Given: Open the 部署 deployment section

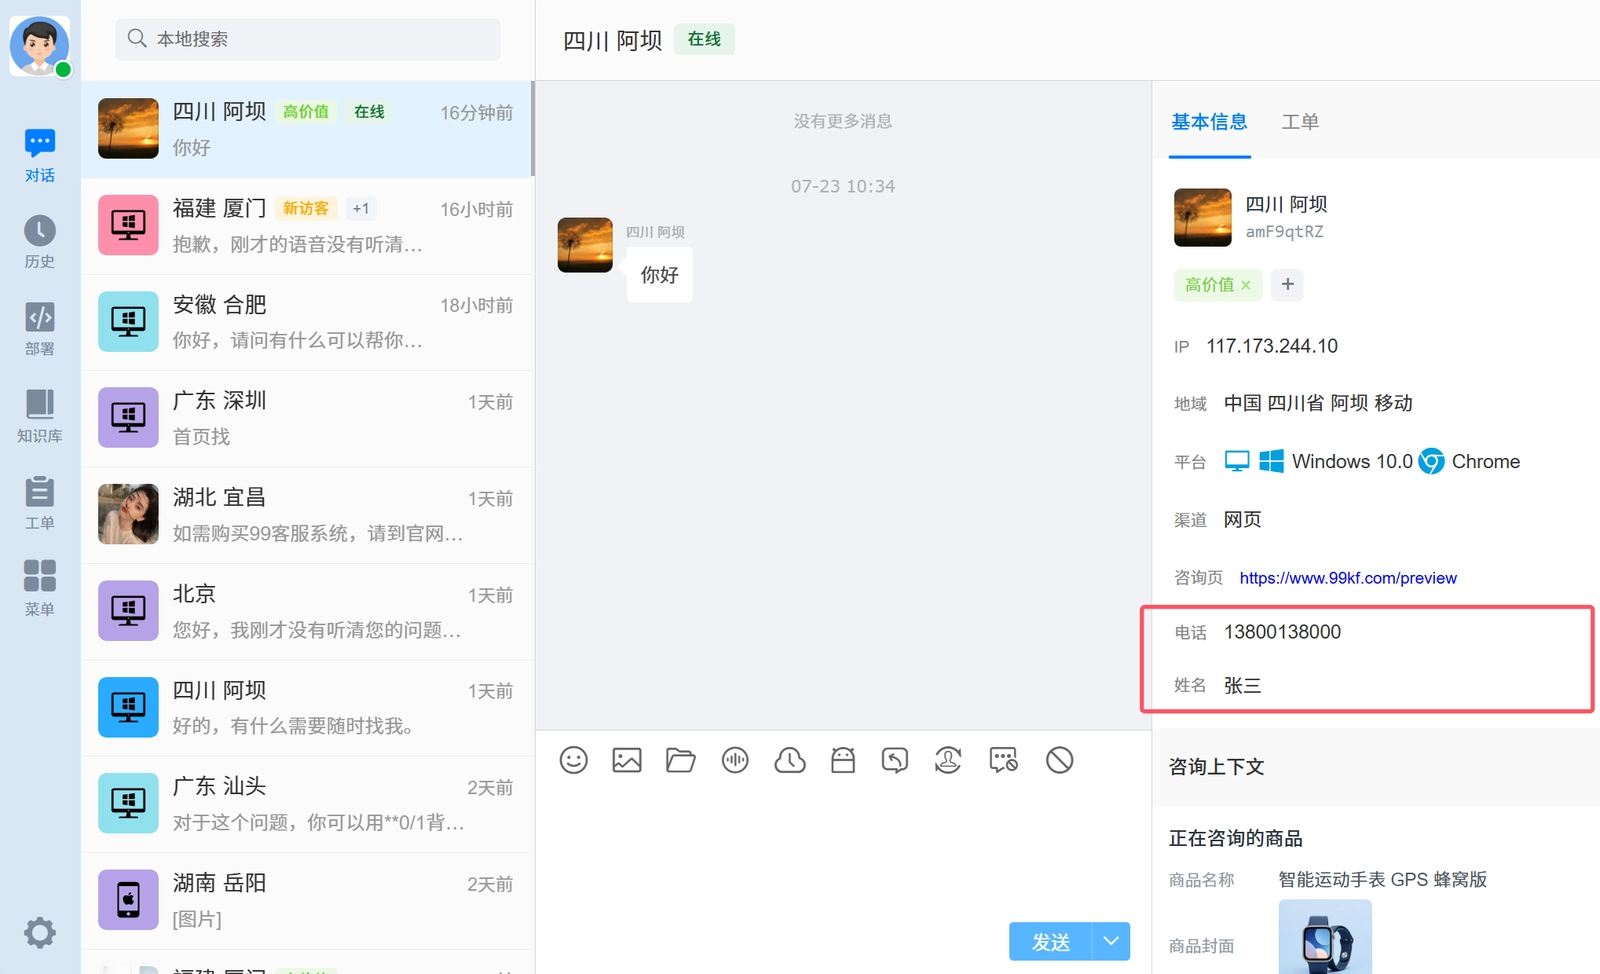Looking at the screenshot, I should tap(40, 330).
